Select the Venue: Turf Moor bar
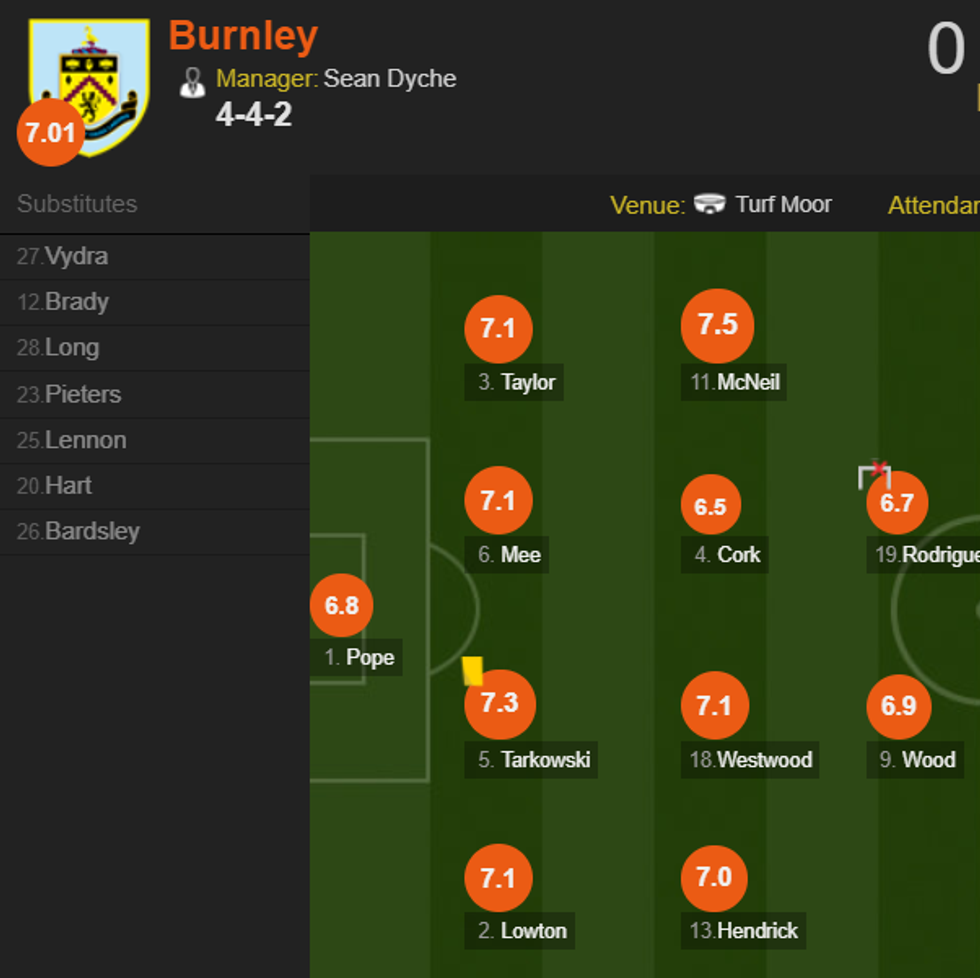This screenshot has height=978, width=980. [x=722, y=204]
